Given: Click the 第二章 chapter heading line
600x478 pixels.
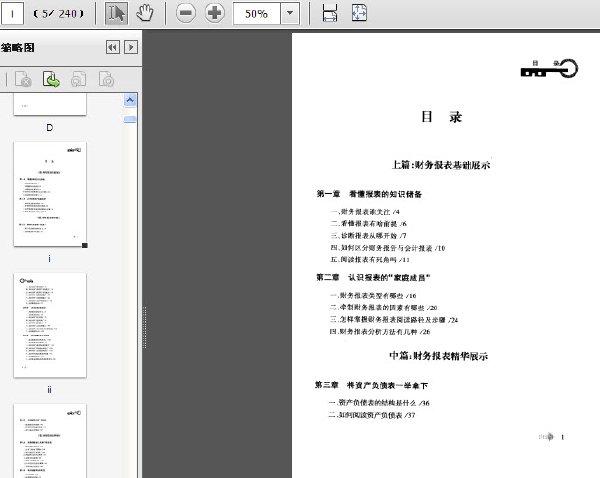Looking at the screenshot, I should 373,277.
